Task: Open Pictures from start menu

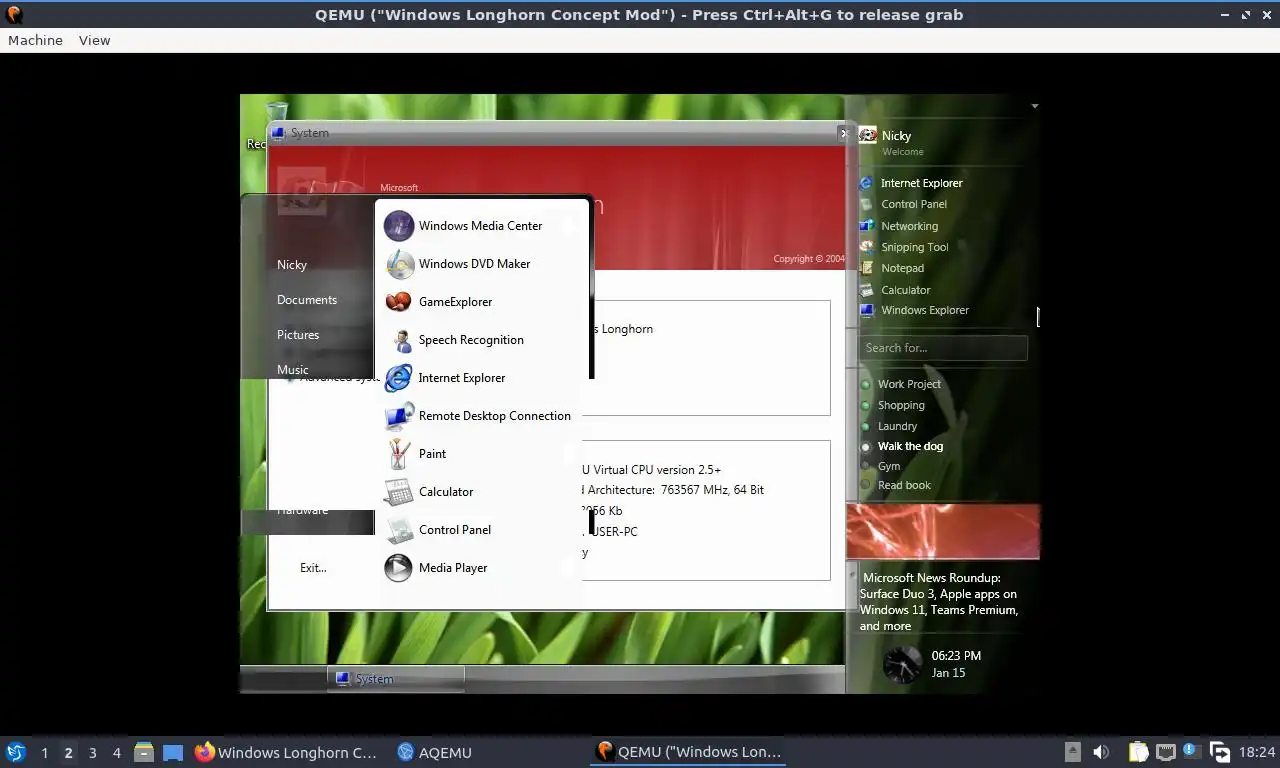Action: pos(298,334)
